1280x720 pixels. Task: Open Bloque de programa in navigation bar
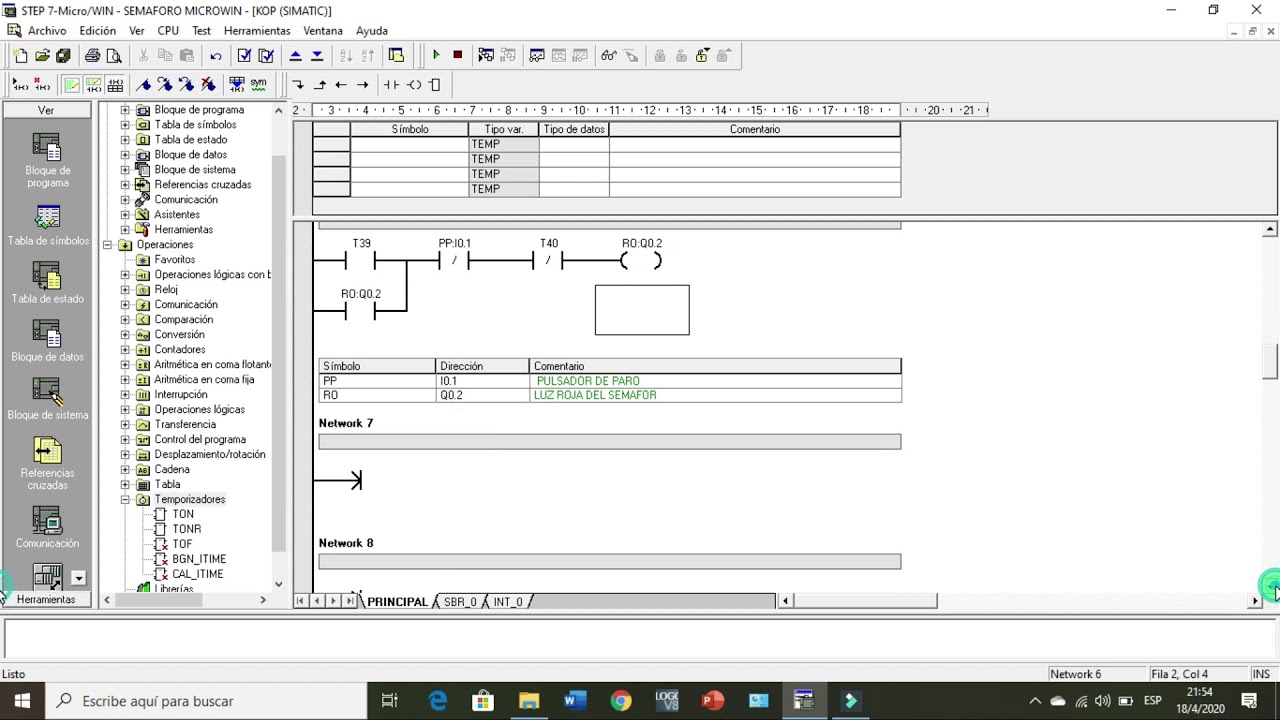(47, 160)
